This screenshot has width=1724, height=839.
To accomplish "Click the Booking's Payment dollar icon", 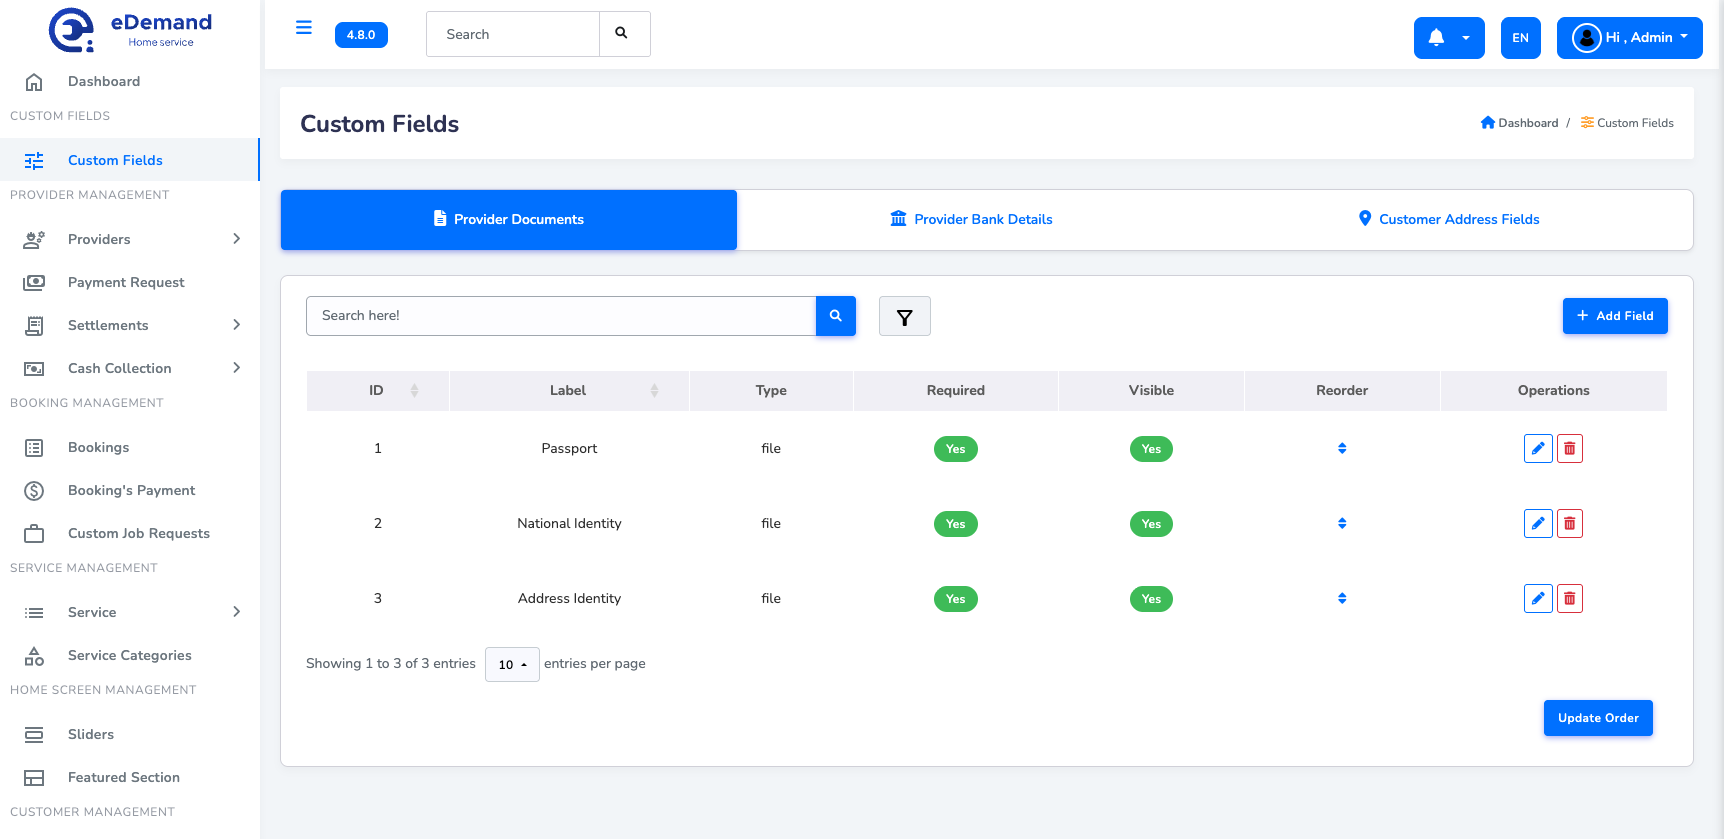I will click(34, 490).
